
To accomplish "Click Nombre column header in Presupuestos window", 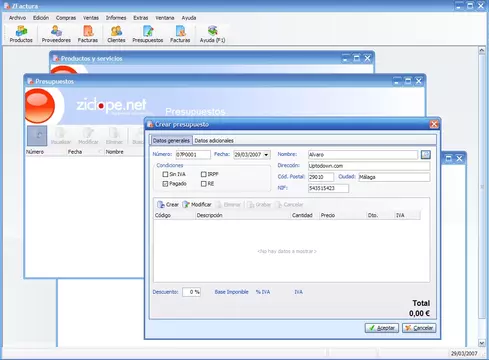I will coord(123,152).
